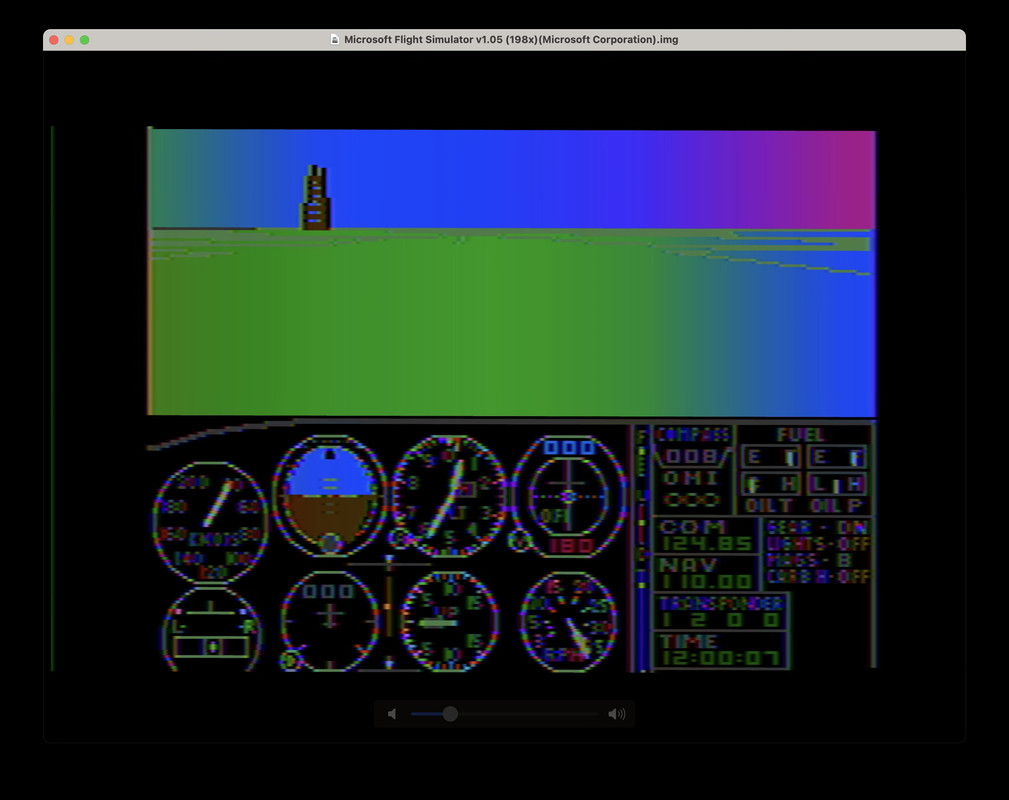Click the loud speaker volume icon

tap(616, 714)
